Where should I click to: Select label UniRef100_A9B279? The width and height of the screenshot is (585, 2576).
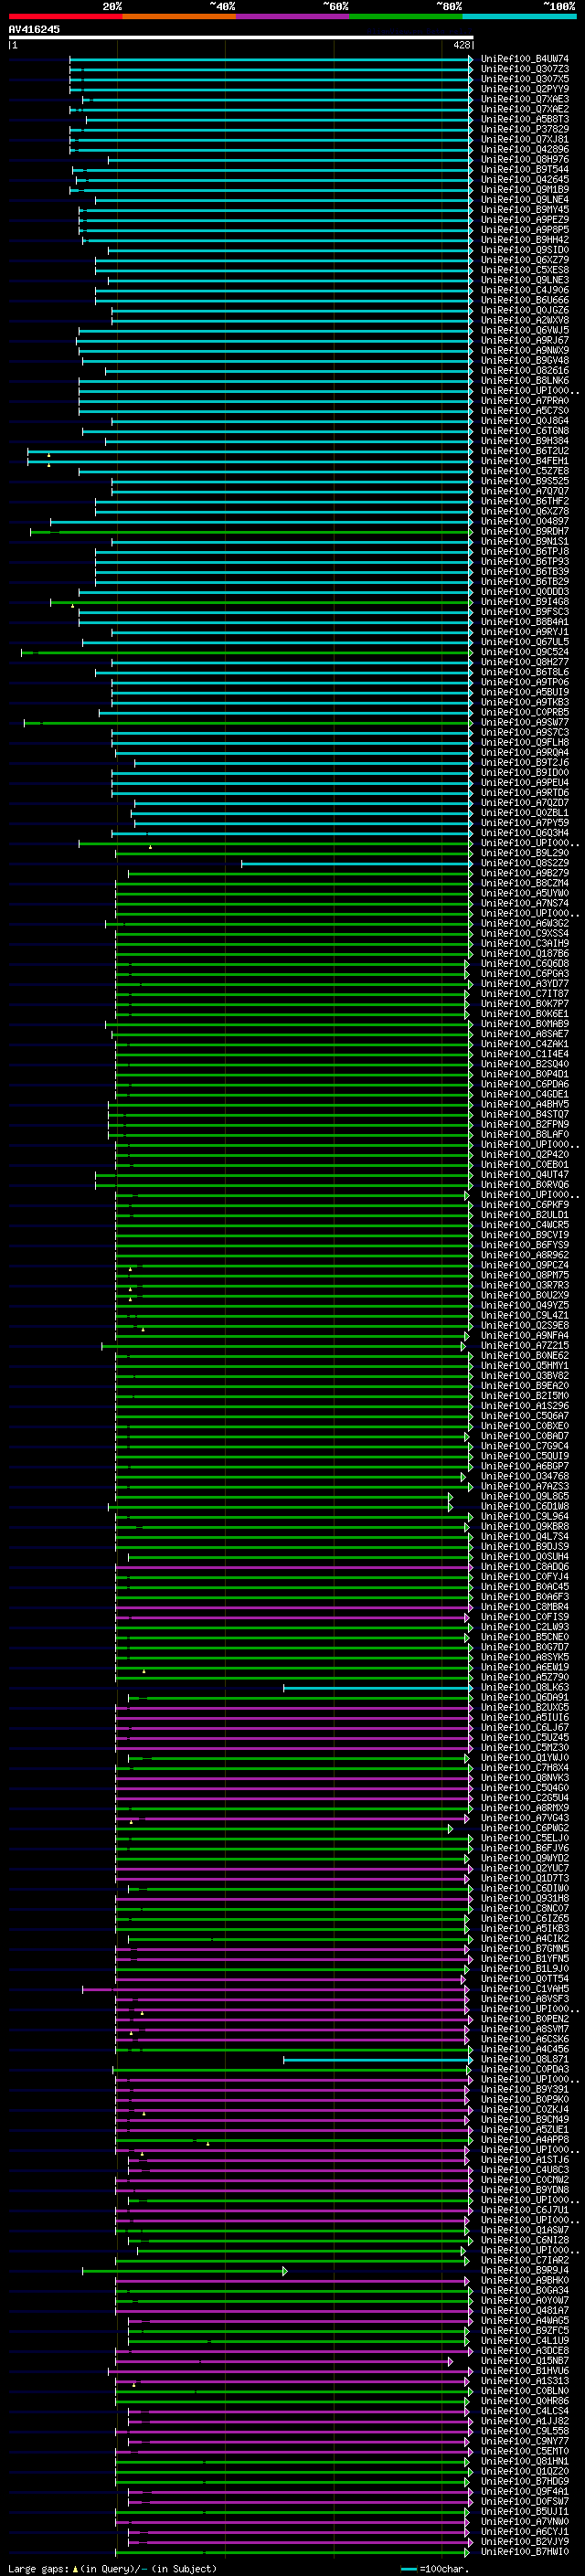tap(525, 873)
